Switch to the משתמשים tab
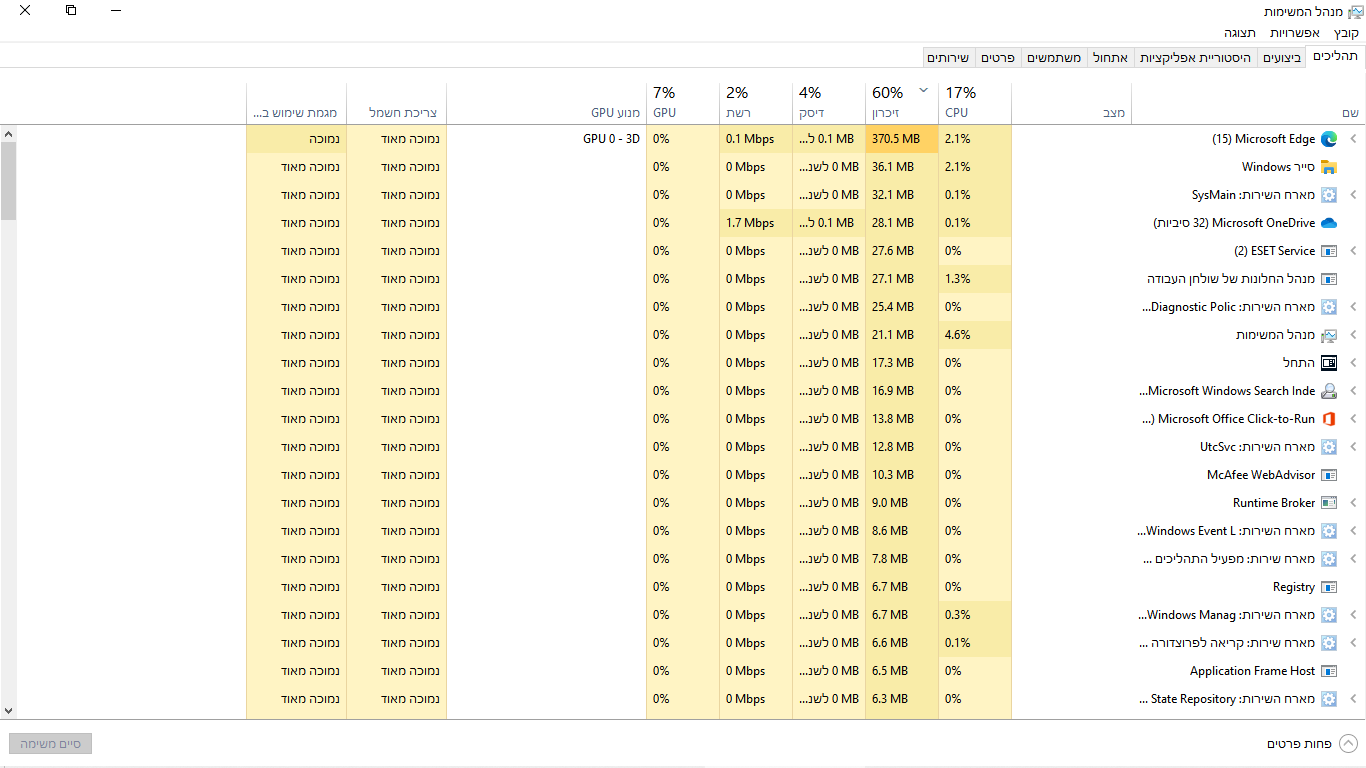The image size is (1366, 768). (1054, 58)
